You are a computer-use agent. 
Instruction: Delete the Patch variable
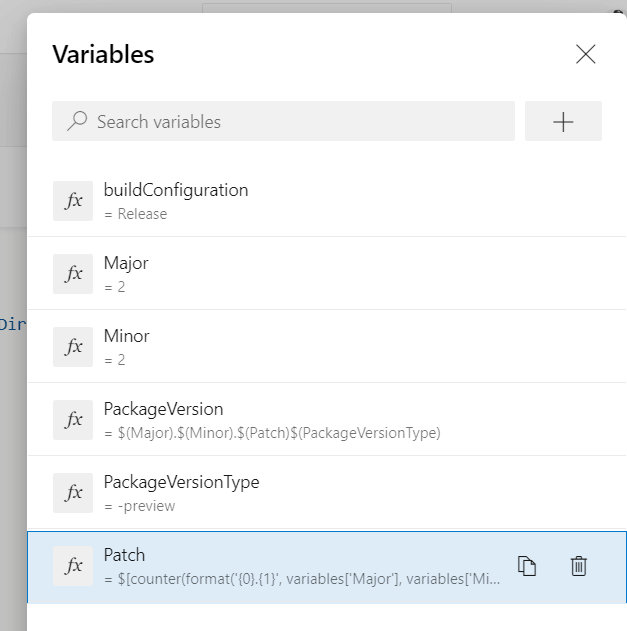click(x=578, y=566)
